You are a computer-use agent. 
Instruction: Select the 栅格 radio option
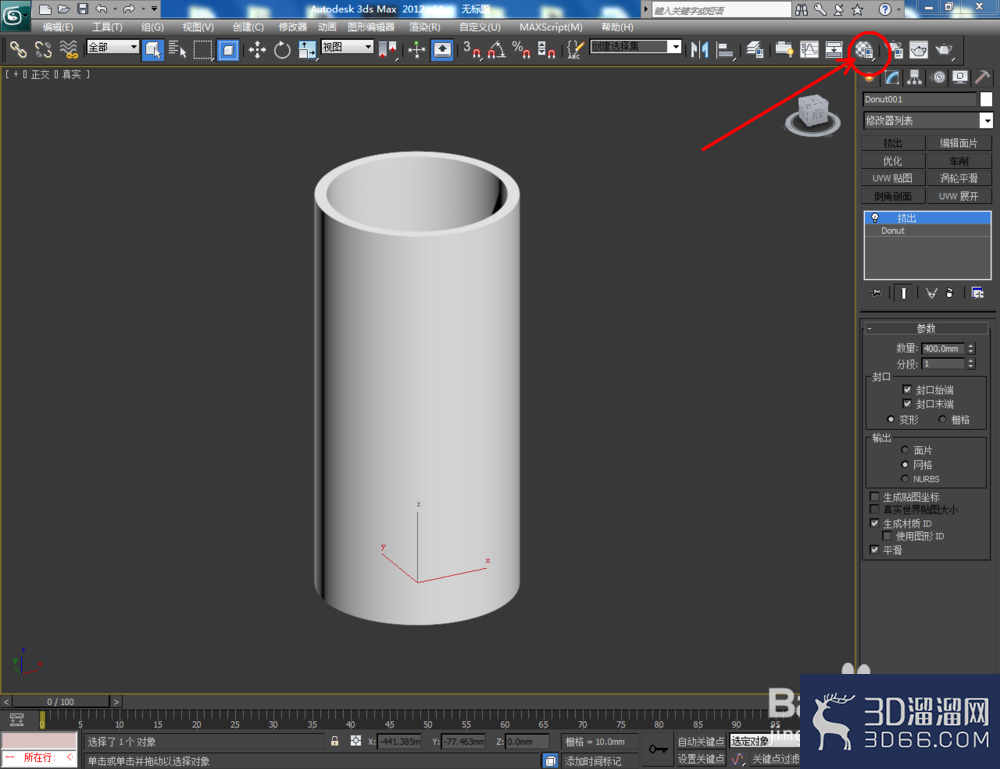[x=942, y=420]
